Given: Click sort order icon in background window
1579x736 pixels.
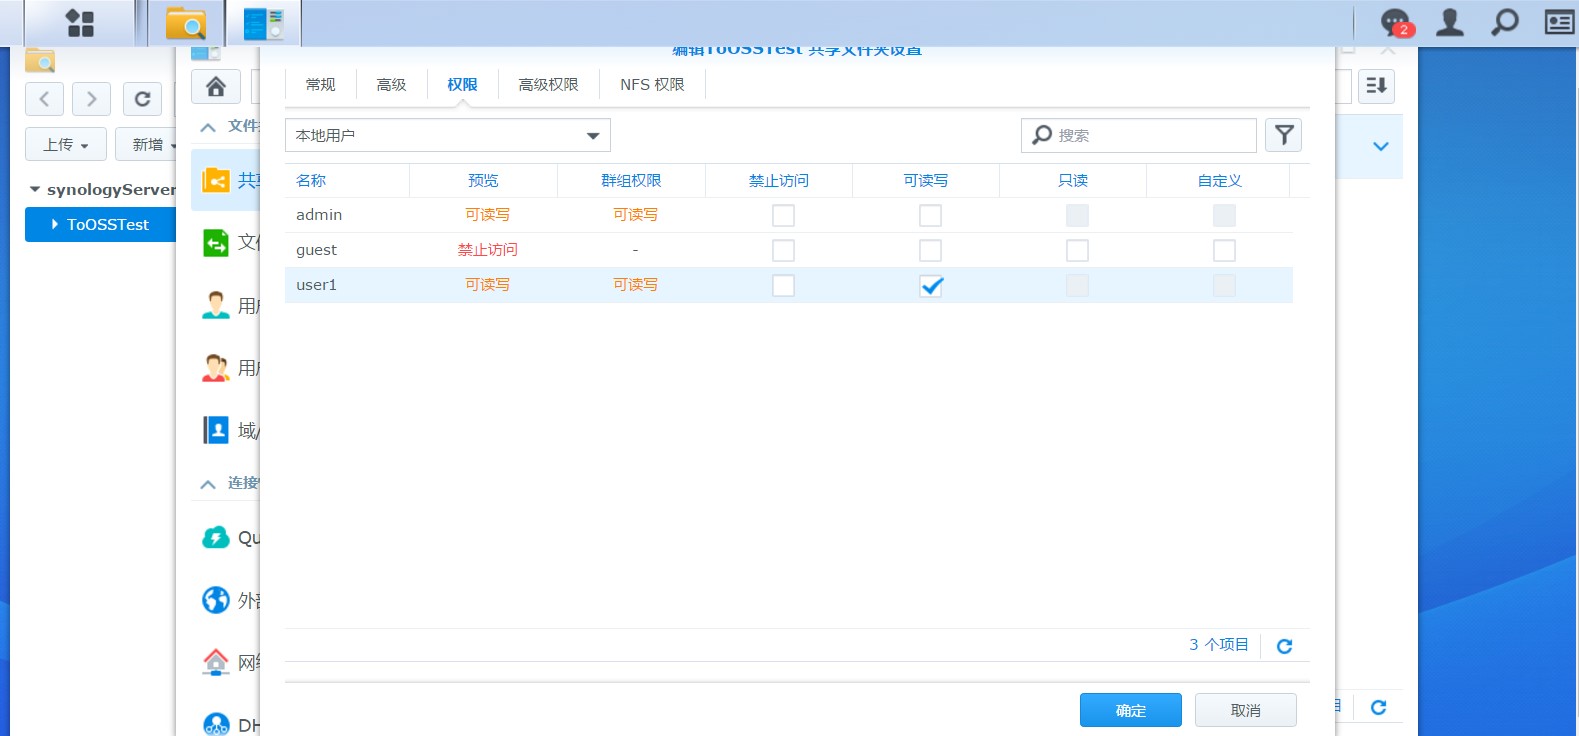Looking at the screenshot, I should pos(1376,86).
